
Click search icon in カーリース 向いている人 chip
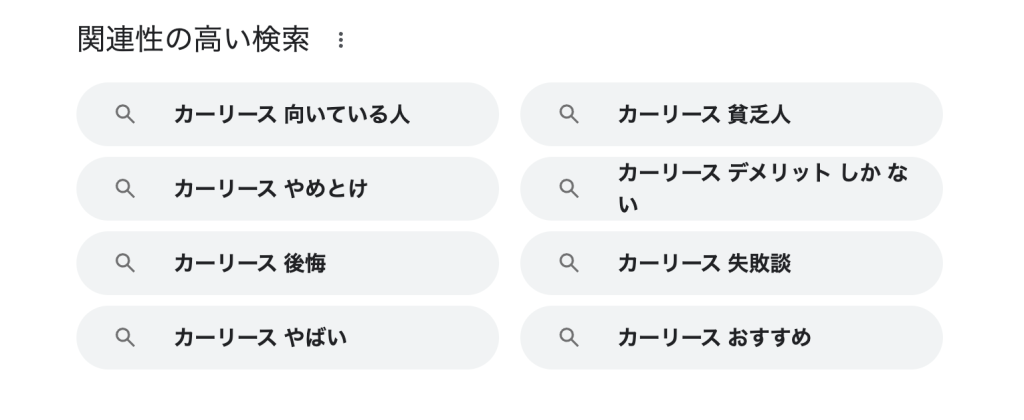125,114
